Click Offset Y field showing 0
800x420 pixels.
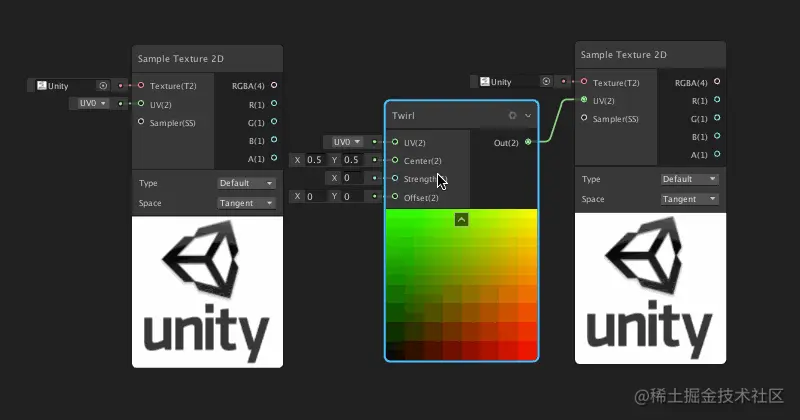coord(353,196)
